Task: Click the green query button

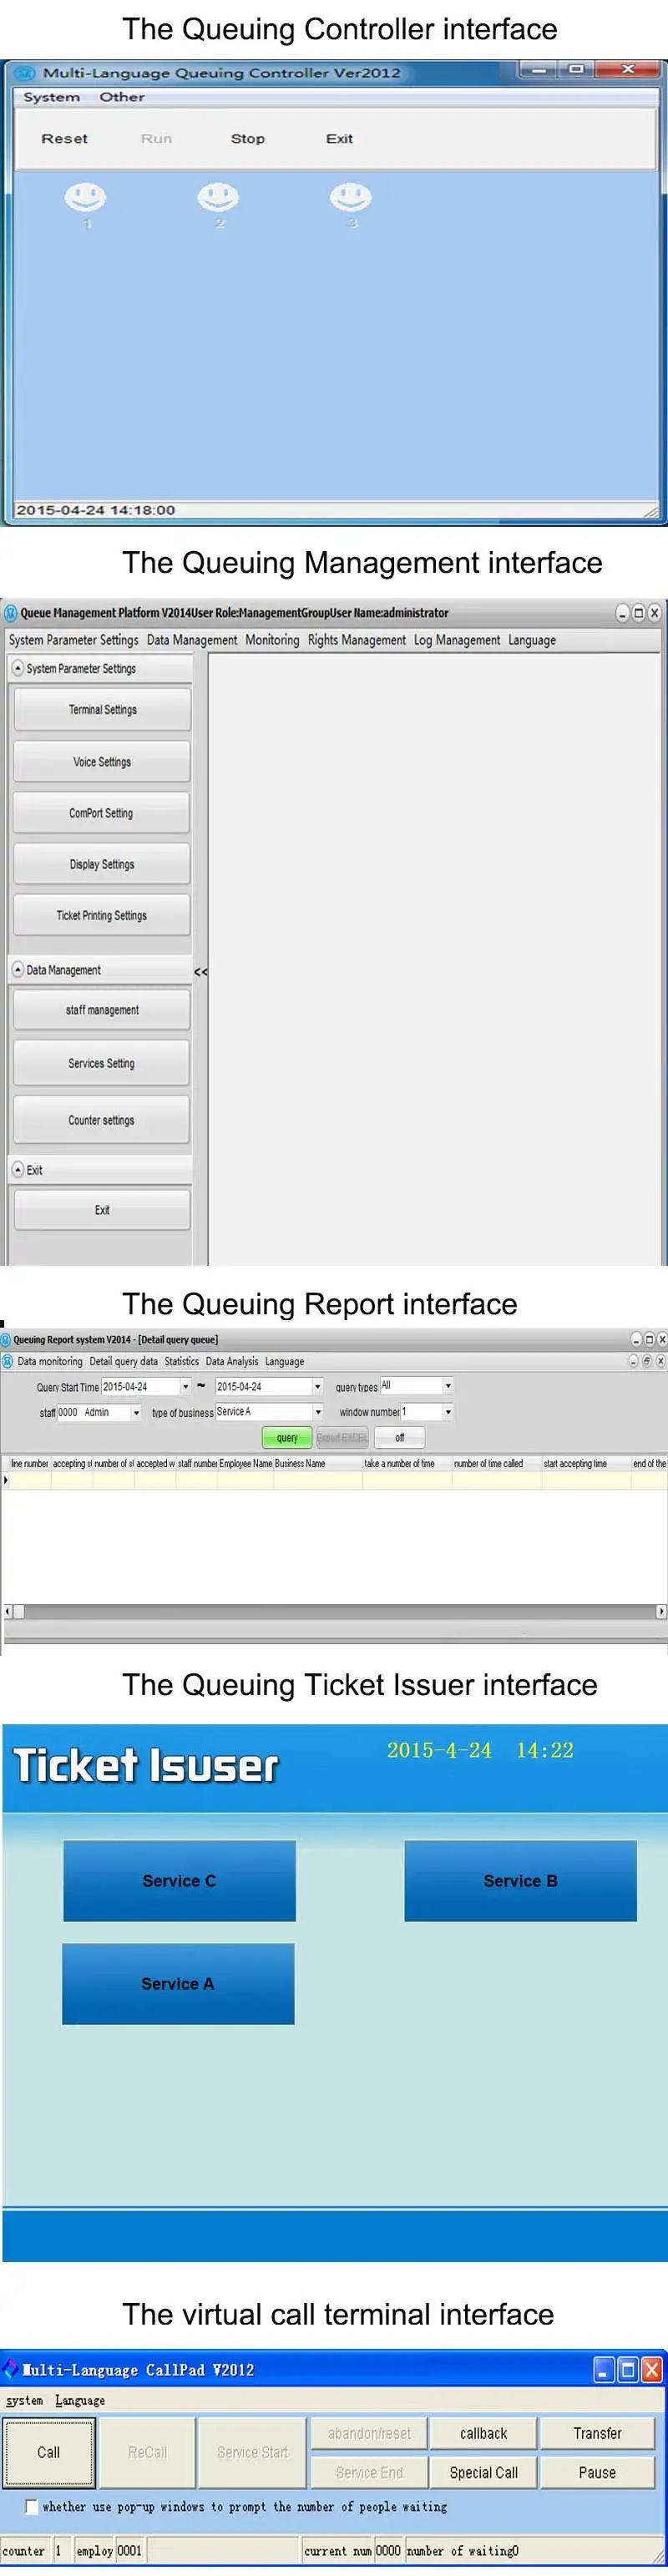Action: point(287,1437)
